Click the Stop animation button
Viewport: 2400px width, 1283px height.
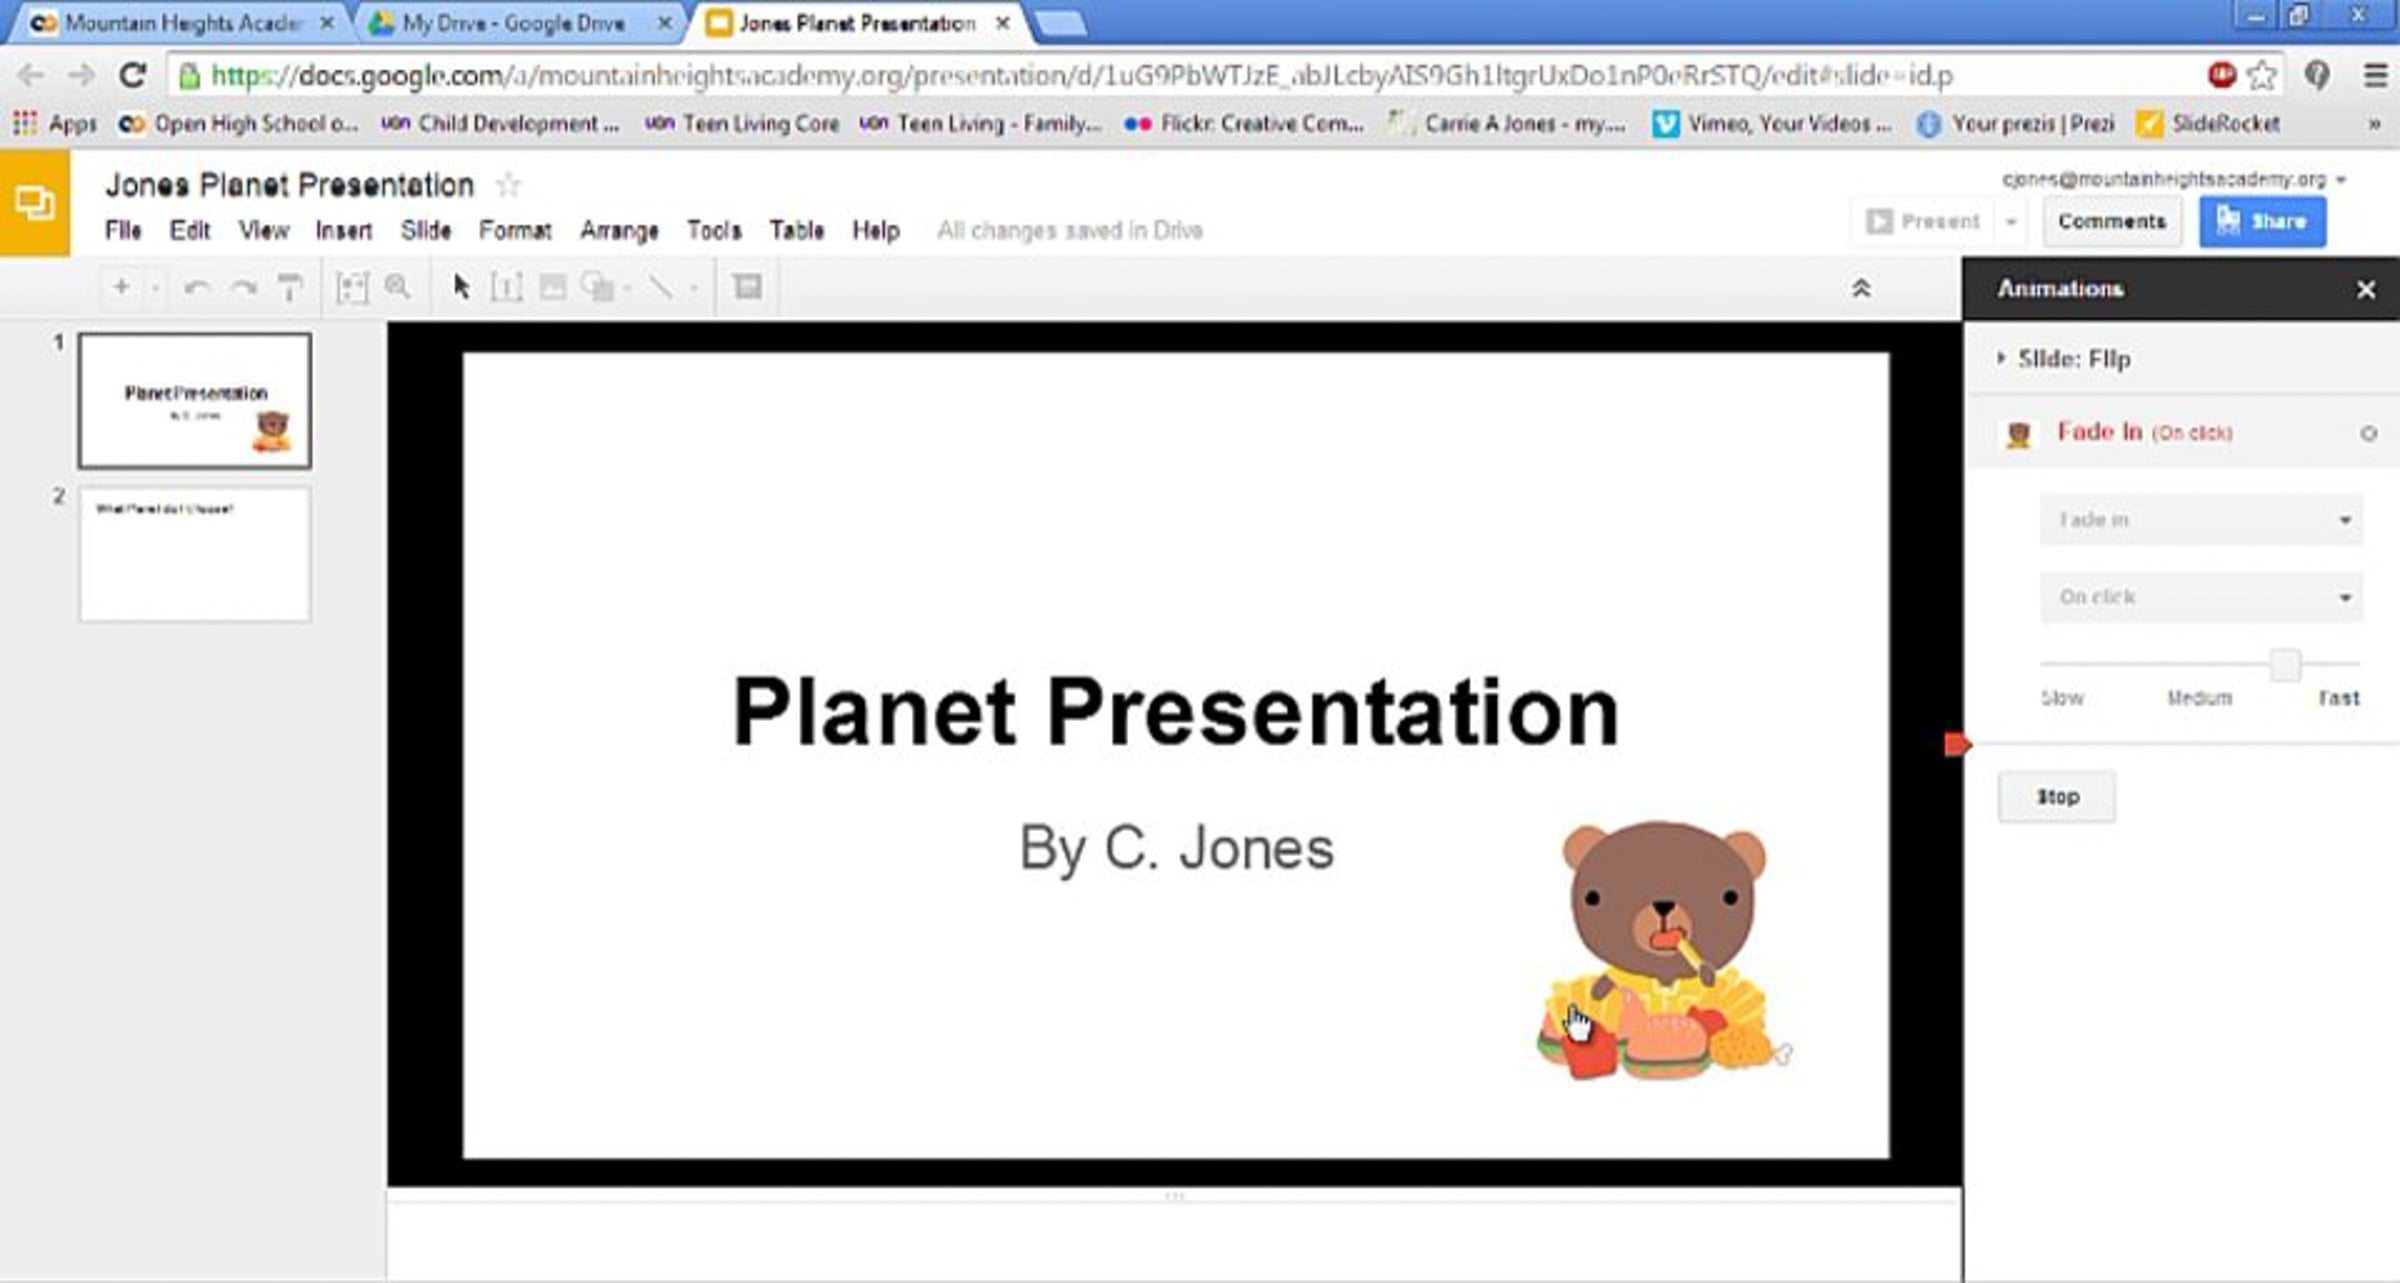tap(2056, 797)
